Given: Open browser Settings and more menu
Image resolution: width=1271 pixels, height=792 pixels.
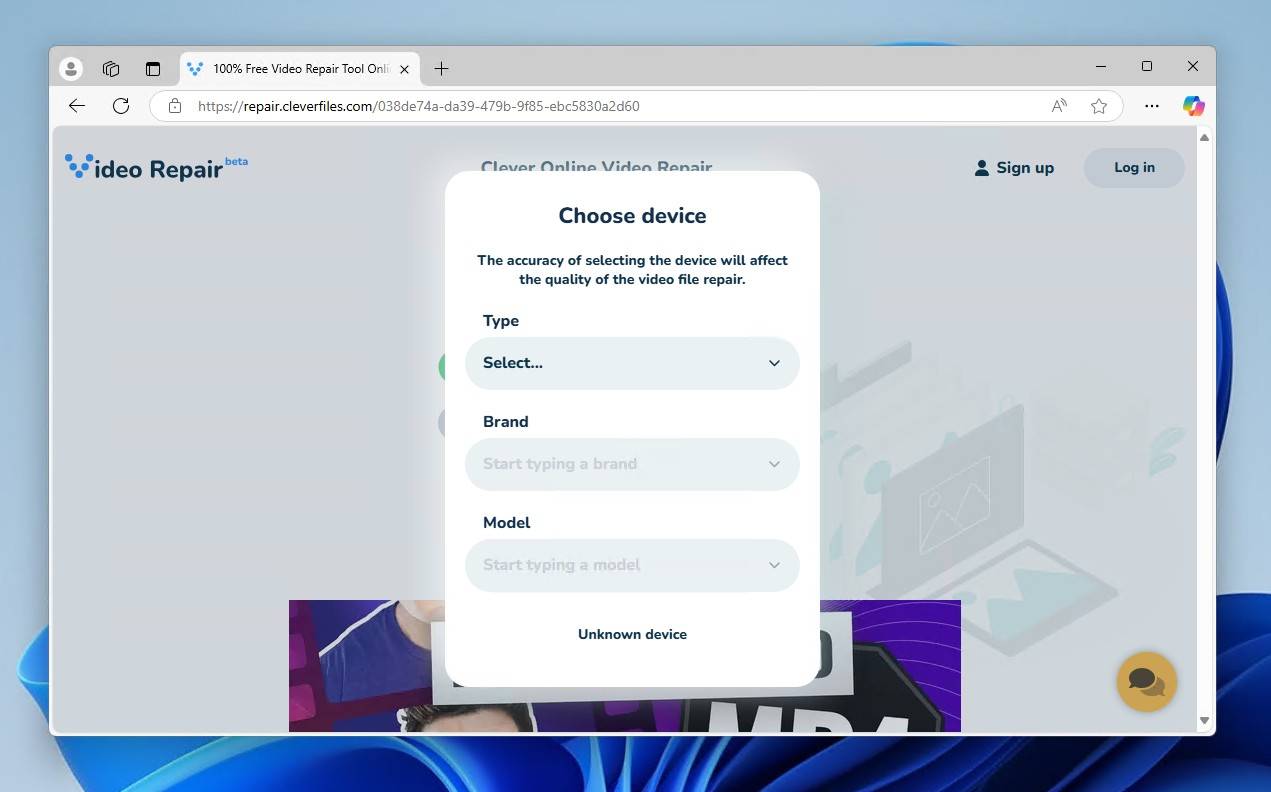Looking at the screenshot, I should pyautogui.click(x=1151, y=106).
